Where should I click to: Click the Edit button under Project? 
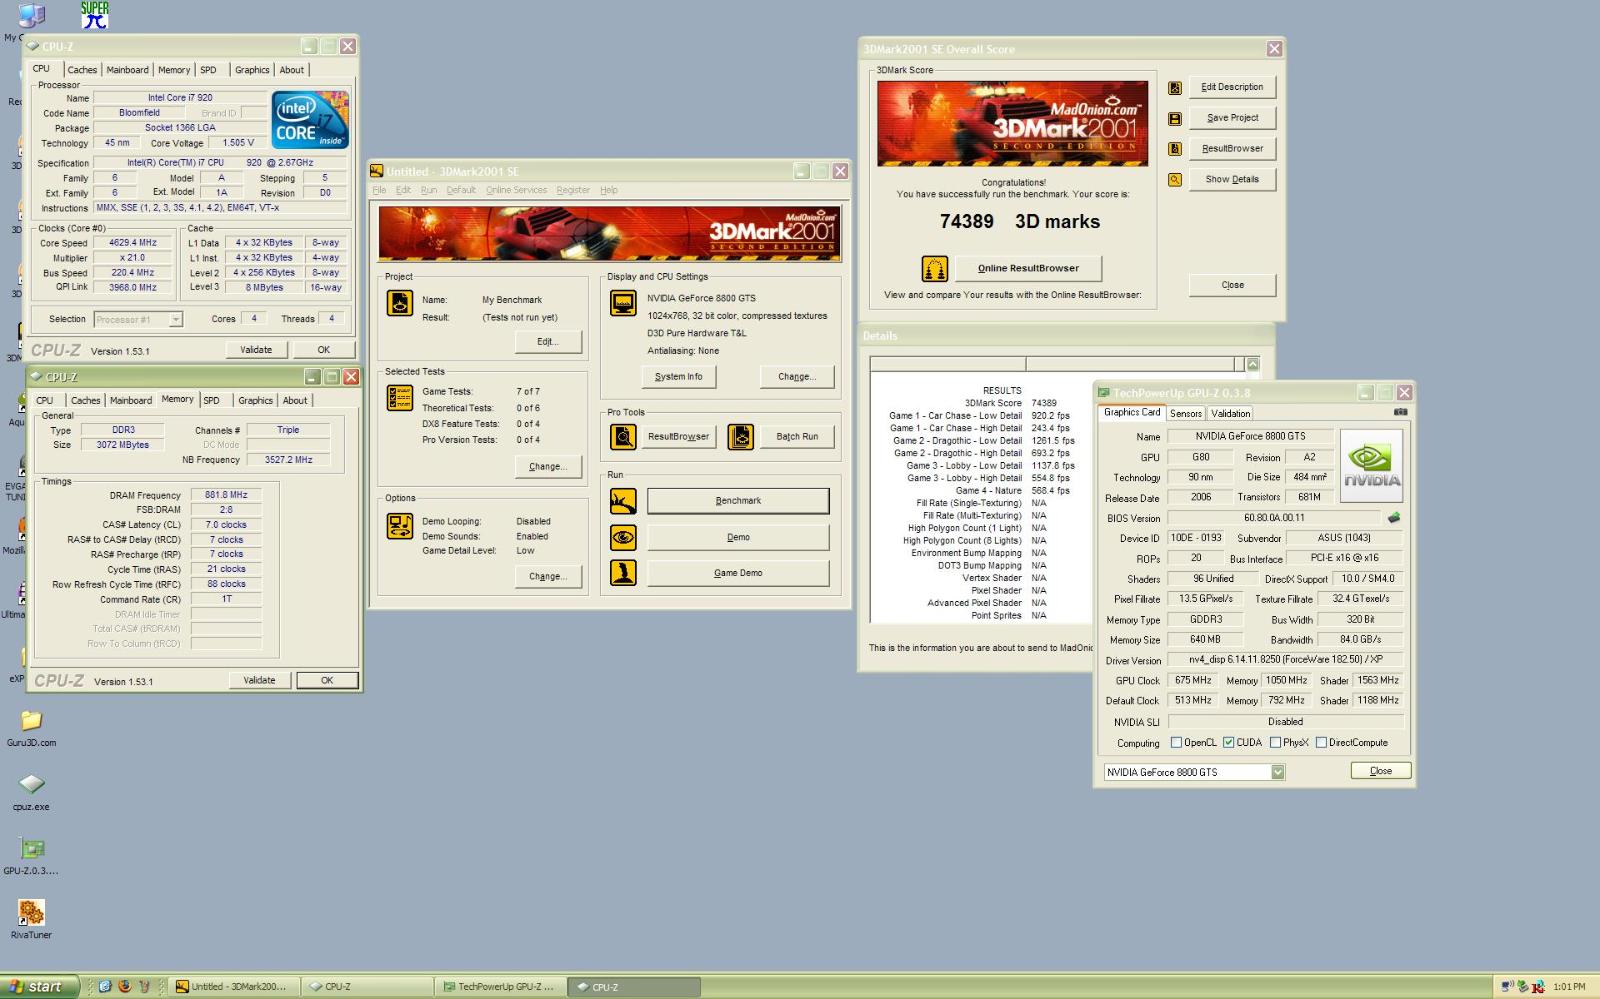coord(548,342)
